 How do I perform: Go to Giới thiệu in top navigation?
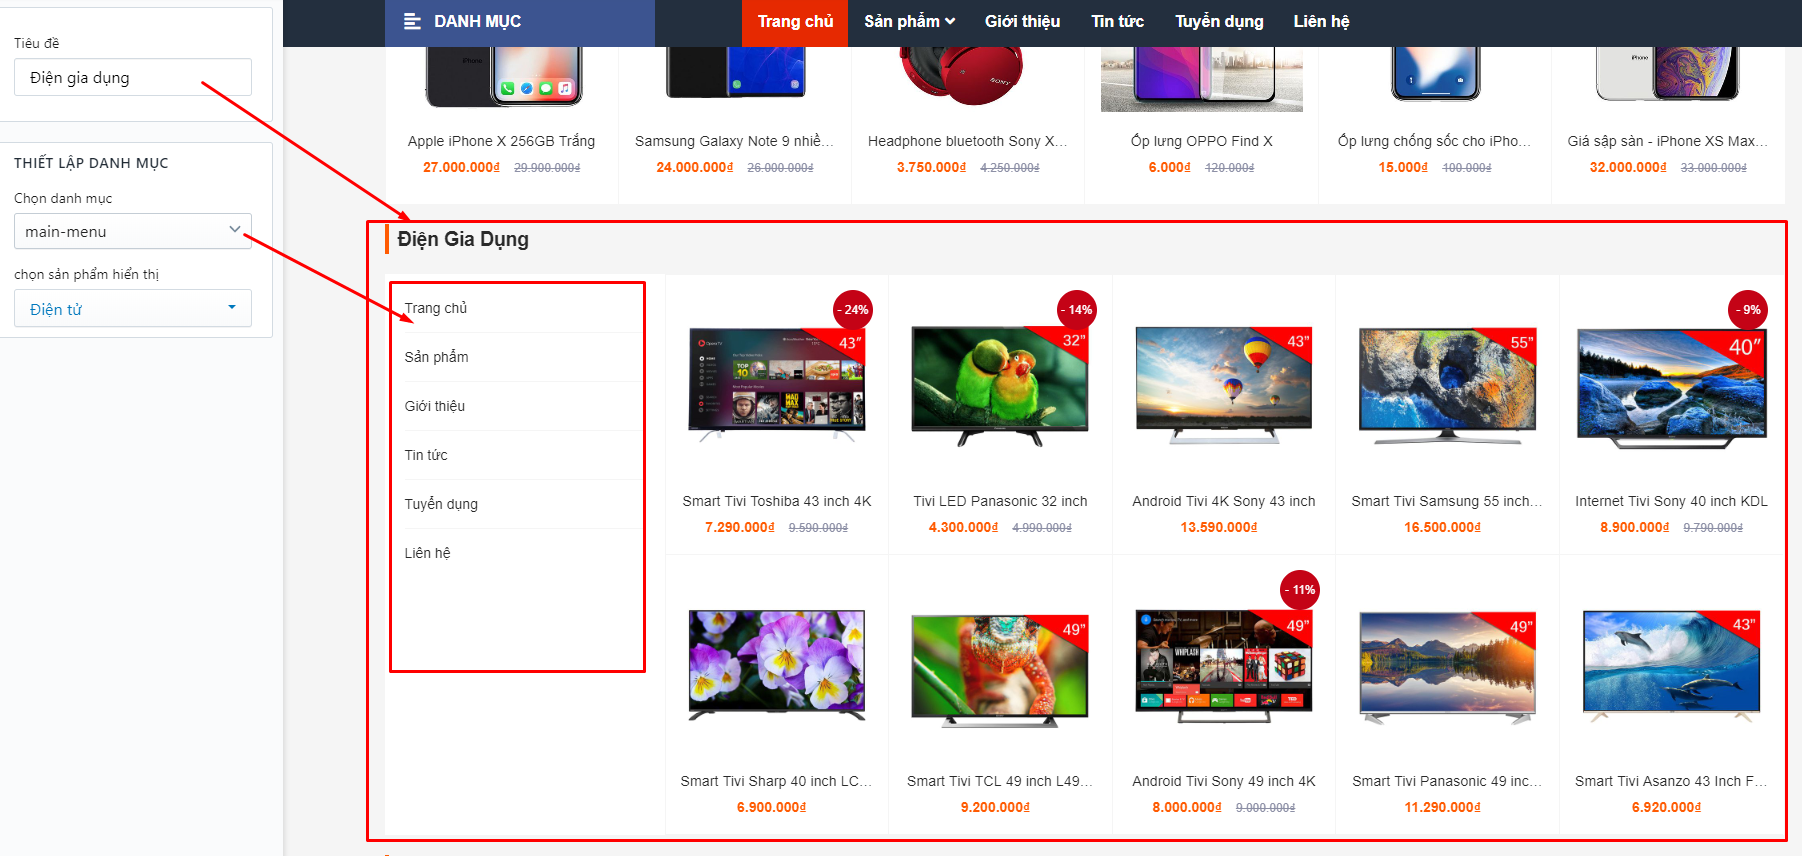tap(1022, 22)
